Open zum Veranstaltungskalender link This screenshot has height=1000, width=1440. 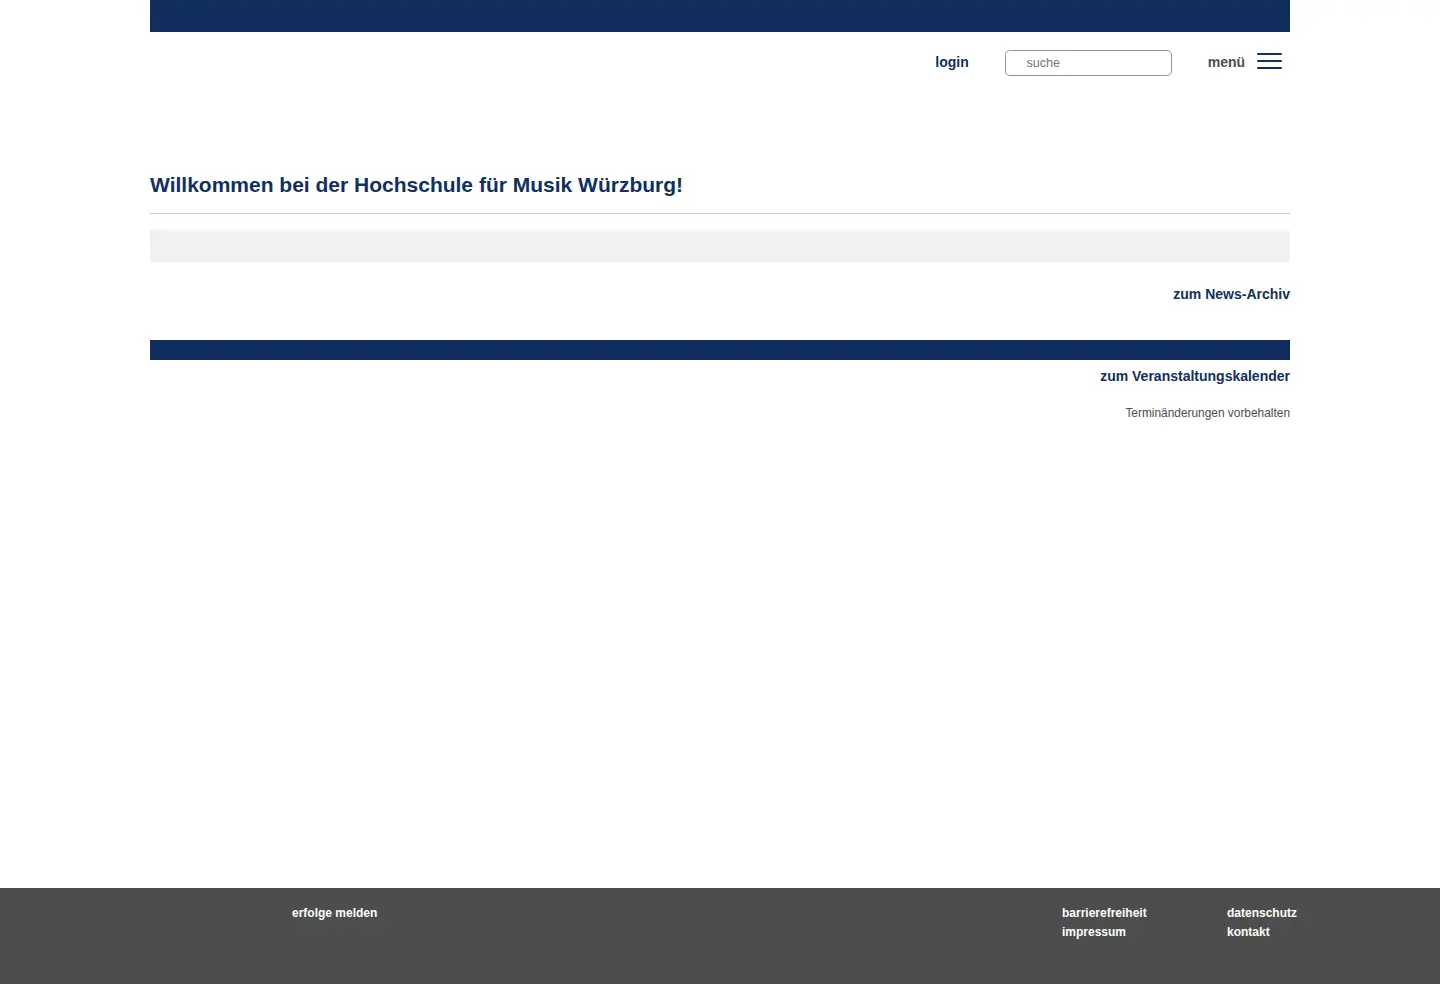(x=1195, y=376)
